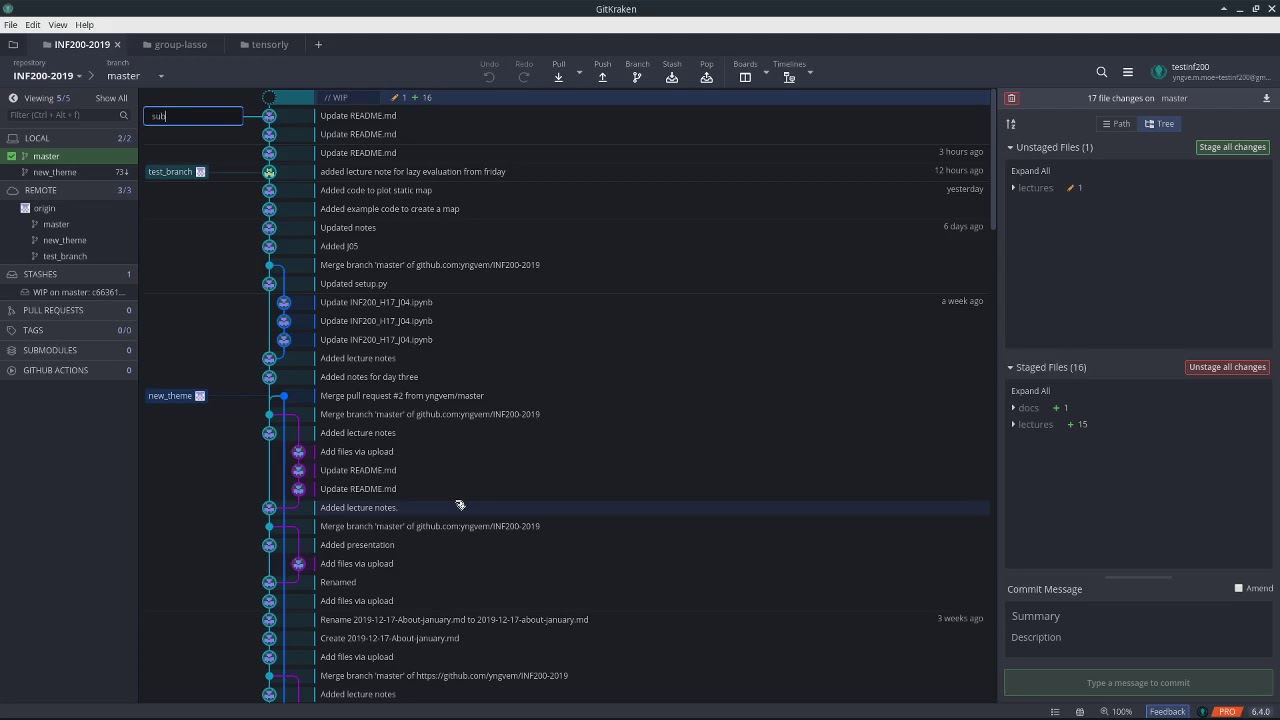Click the Pop stash icon
The height and width of the screenshot is (720, 1280).
pyautogui.click(x=707, y=78)
